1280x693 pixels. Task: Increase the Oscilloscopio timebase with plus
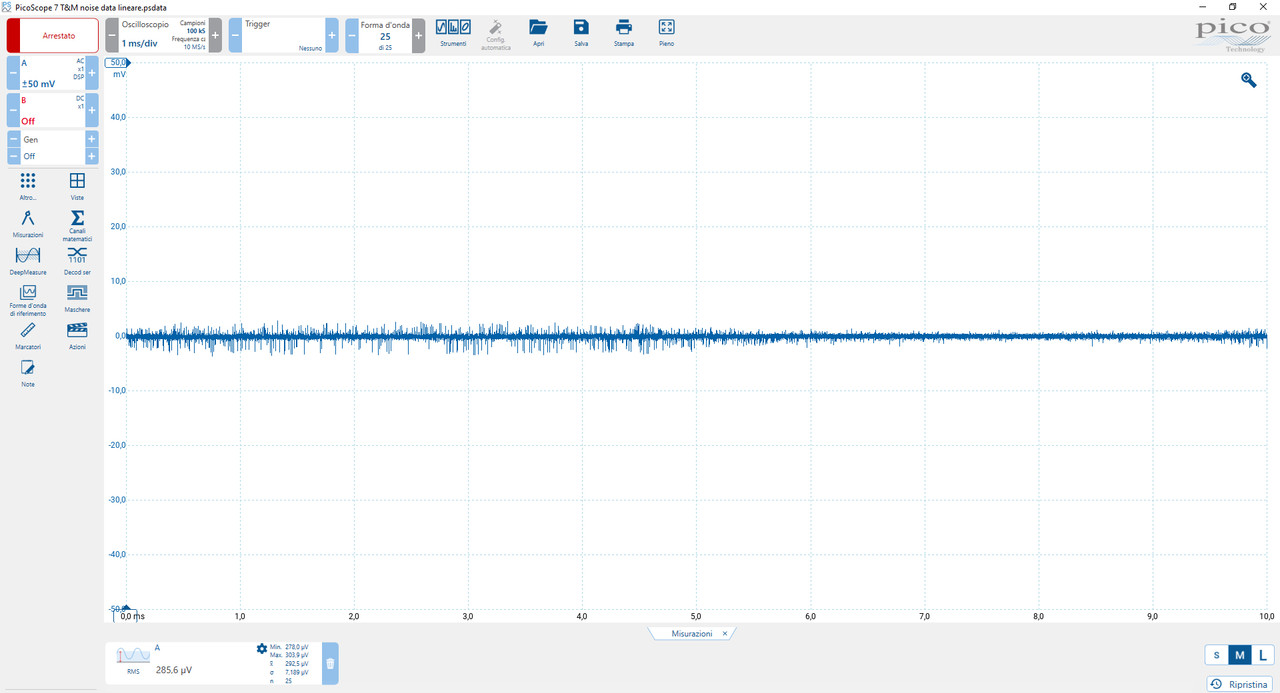(x=215, y=35)
